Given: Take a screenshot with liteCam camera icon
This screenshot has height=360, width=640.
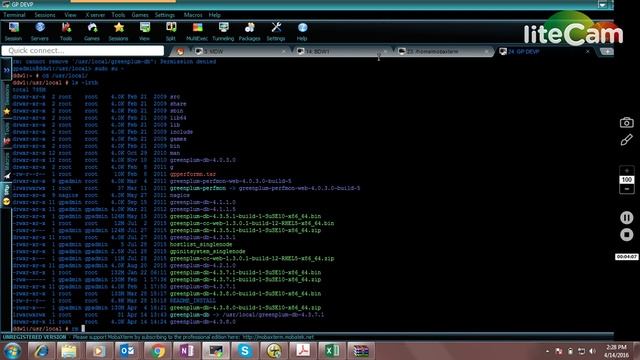Looking at the screenshot, I should point(627,122).
